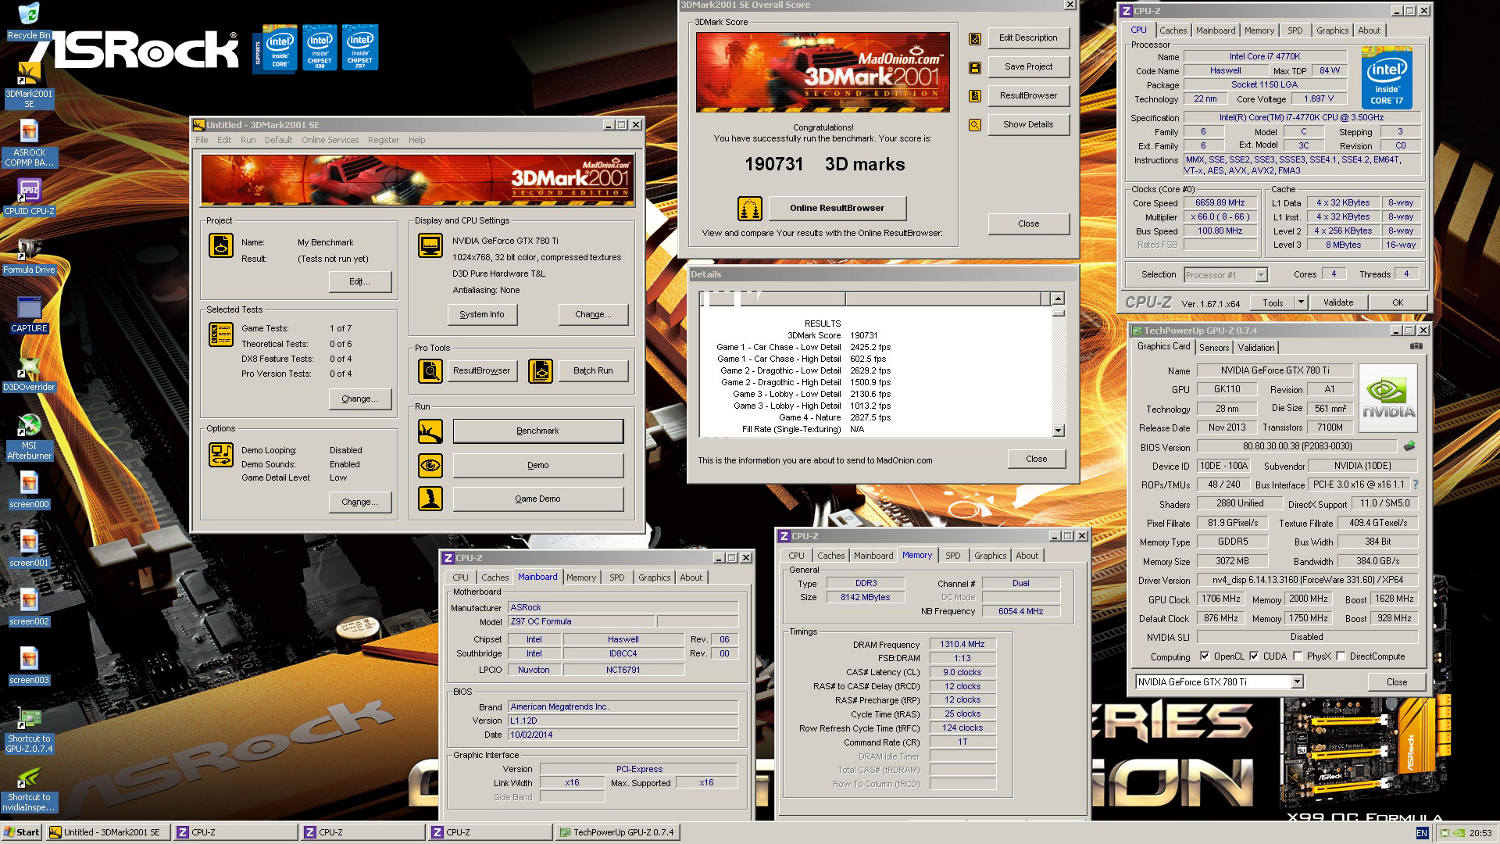
Task: Click the Batch Run icon in Pro Tools
Action: pyautogui.click(x=540, y=371)
